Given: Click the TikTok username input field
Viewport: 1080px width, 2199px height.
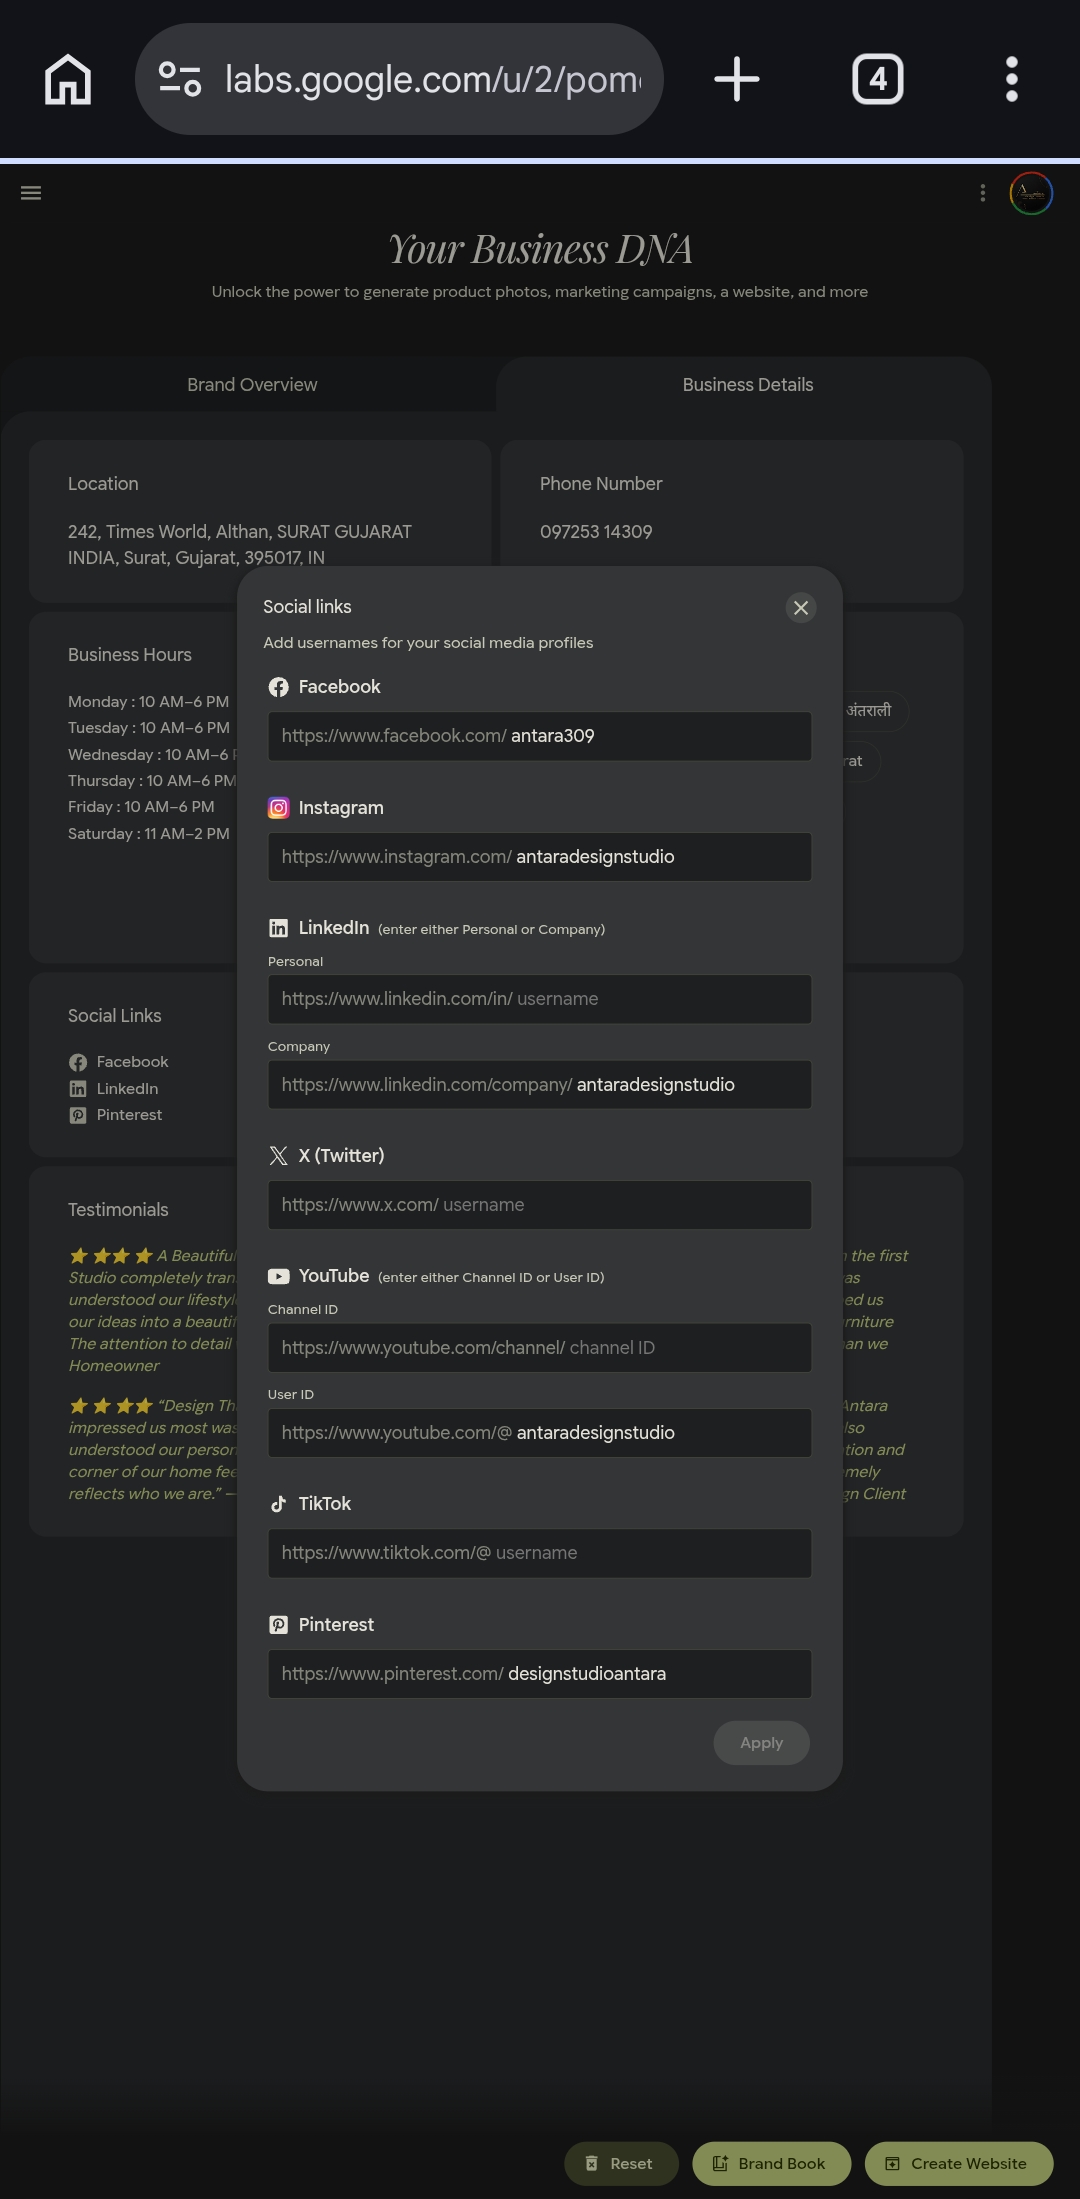Looking at the screenshot, I should coord(540,1553).
